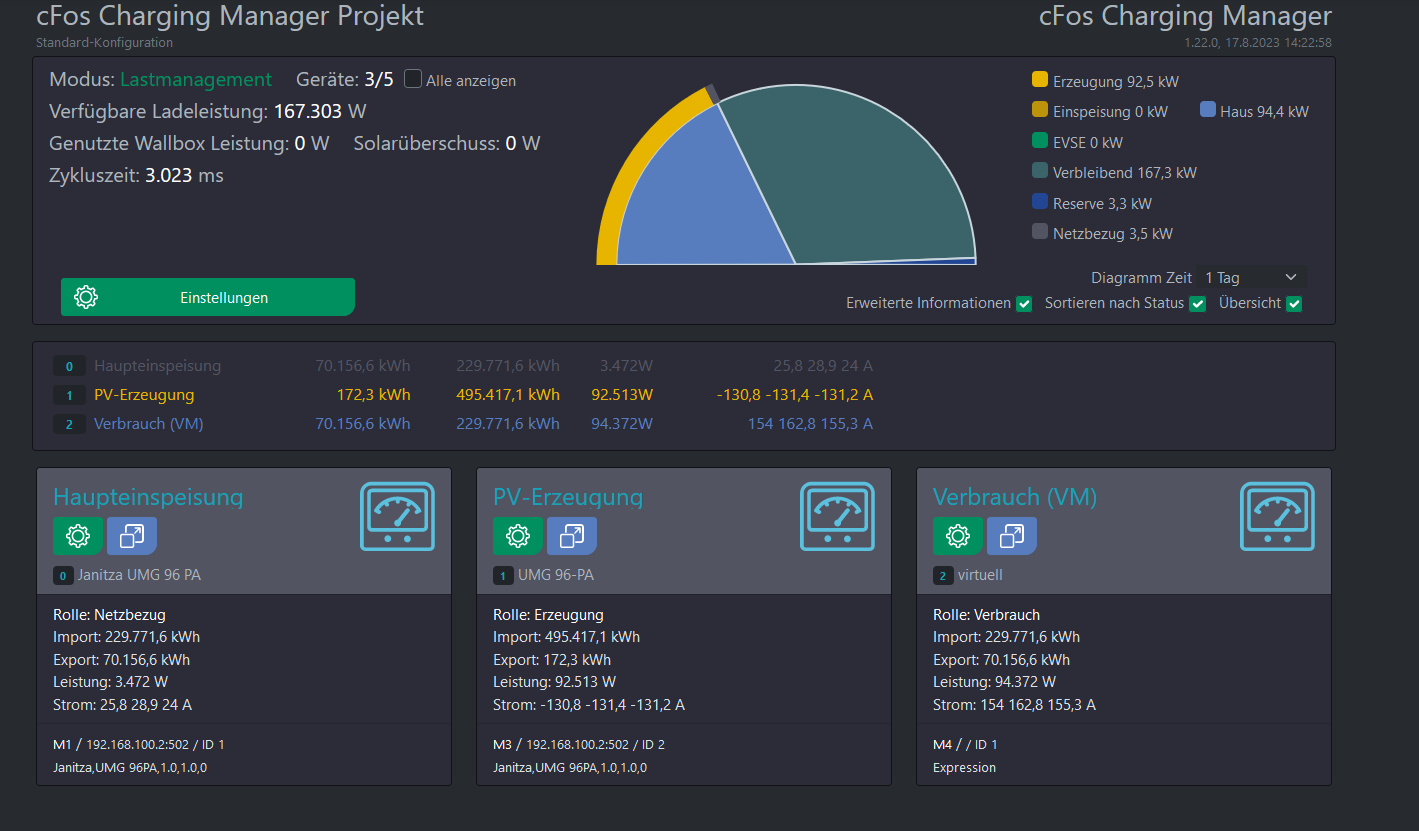This screenshot has width=1419, height=831.
Task: Select the PV-Erzeugung row in summary list
Action: pos(464,396)
